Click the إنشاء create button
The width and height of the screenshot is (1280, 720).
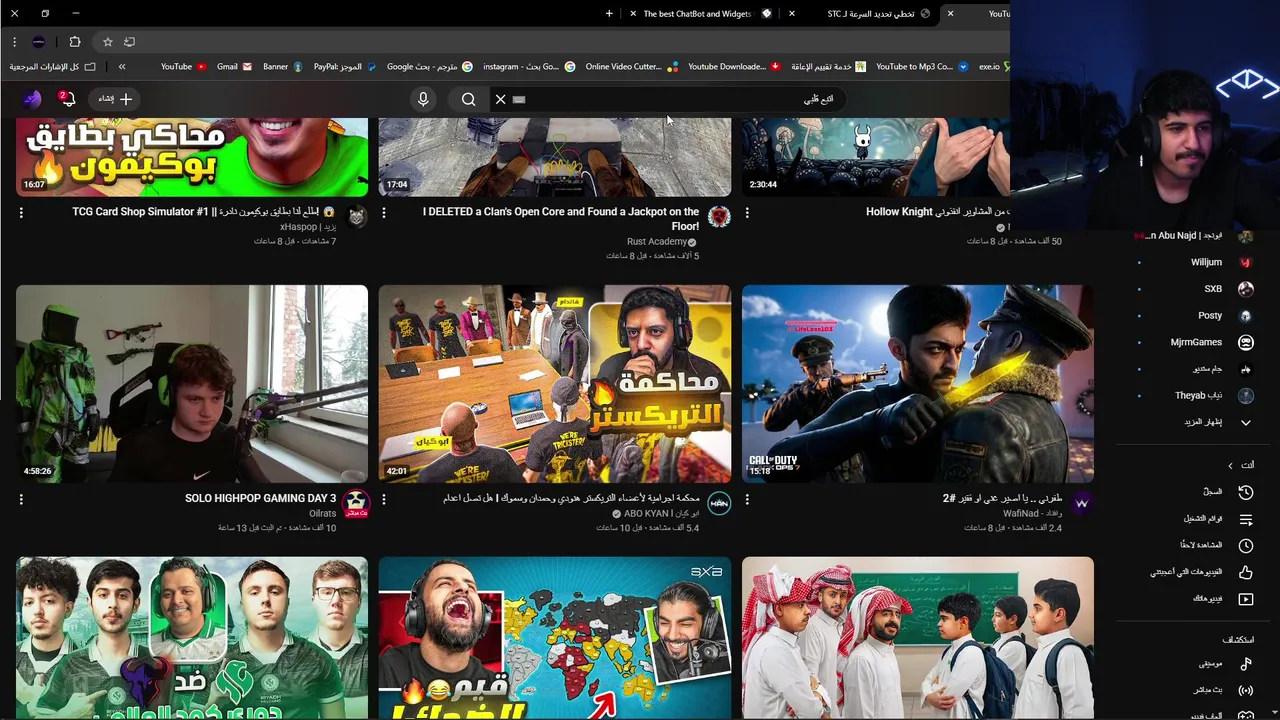tap(116, 99)
